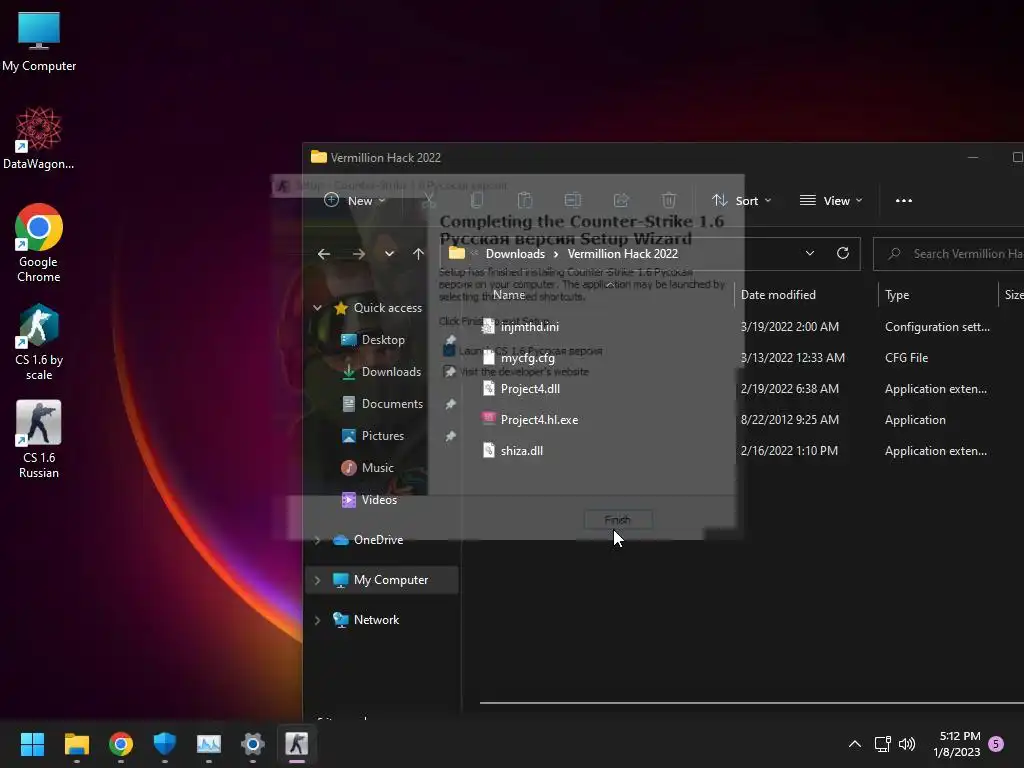Open the recent locations chevron
Screen dimensions: 1024x768
pos(389,254)
